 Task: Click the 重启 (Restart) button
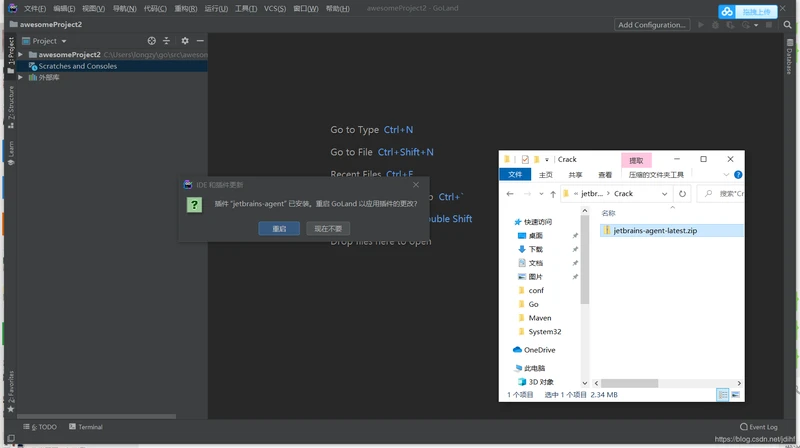click(279, 229)
